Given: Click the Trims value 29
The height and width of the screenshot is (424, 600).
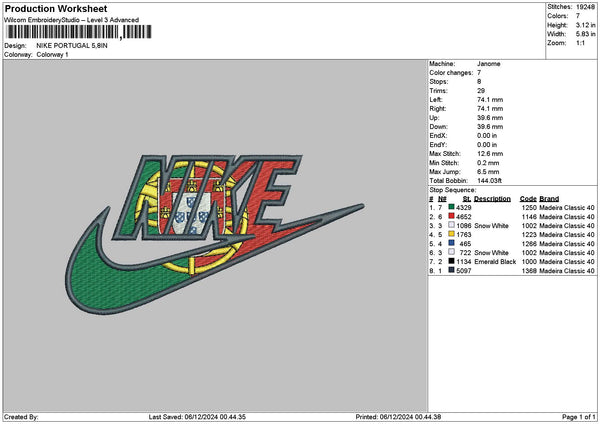Looking at the screenshot, I should pos(481,91).
